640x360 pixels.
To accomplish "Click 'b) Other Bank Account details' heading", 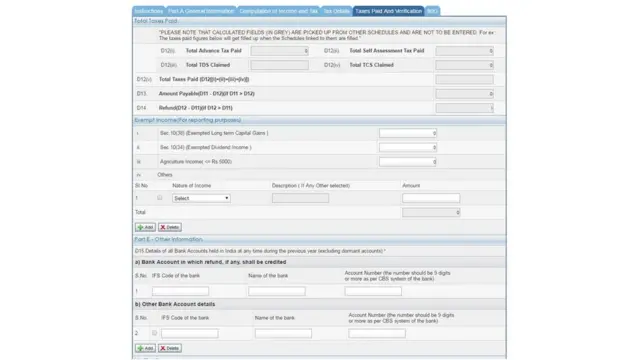I will (x=175, y=304).
